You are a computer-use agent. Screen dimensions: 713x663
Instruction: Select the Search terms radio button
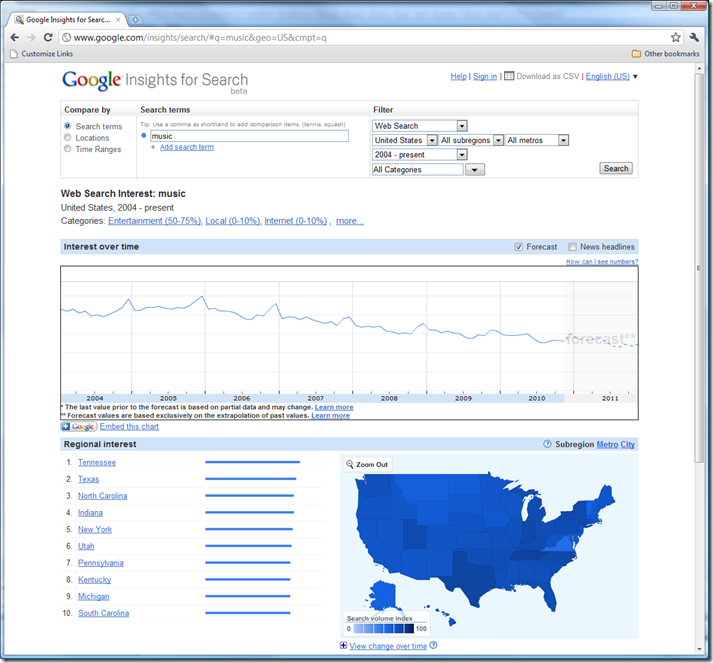point(67,126)
